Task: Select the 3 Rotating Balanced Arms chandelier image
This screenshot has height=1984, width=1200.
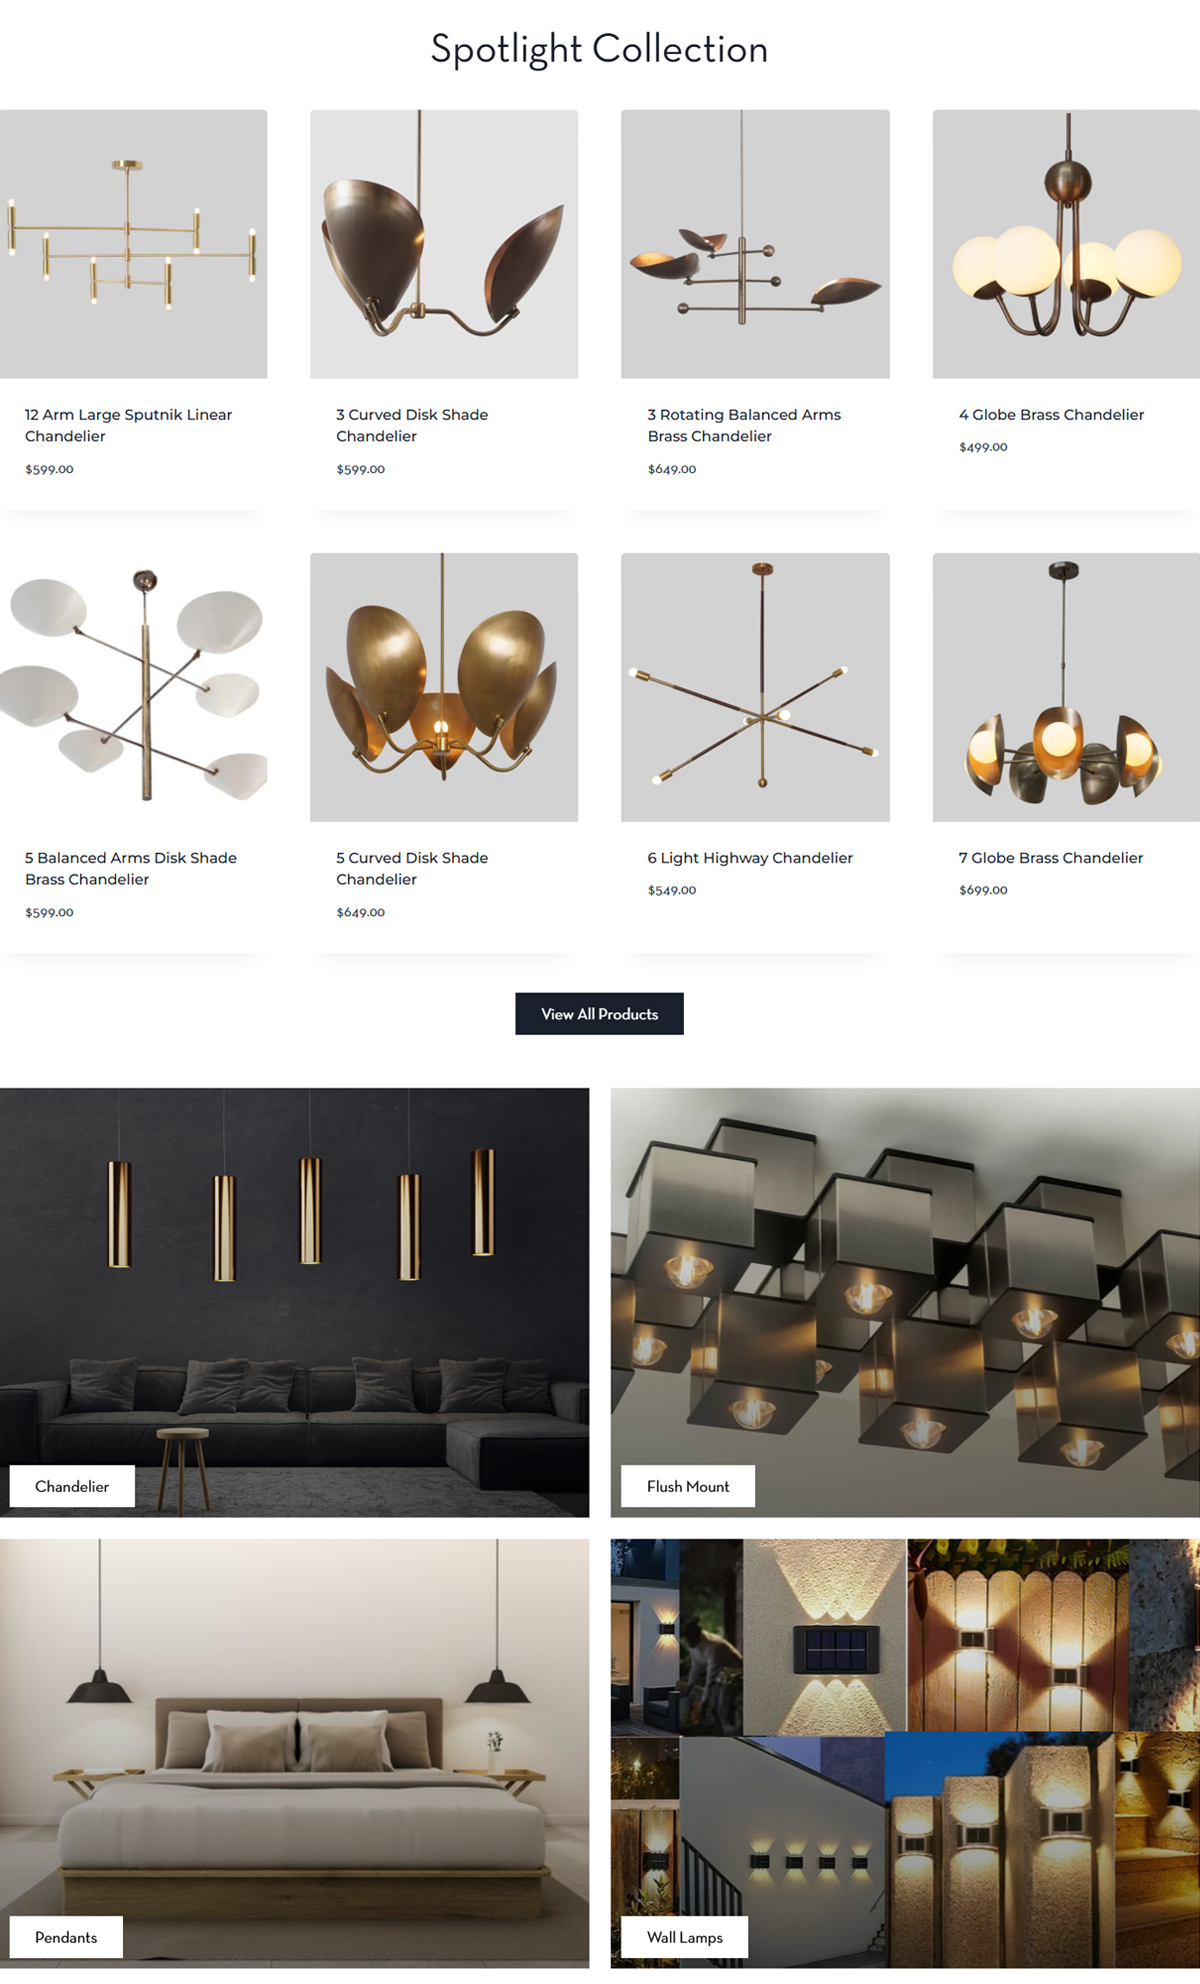Action: coord(755,244)
